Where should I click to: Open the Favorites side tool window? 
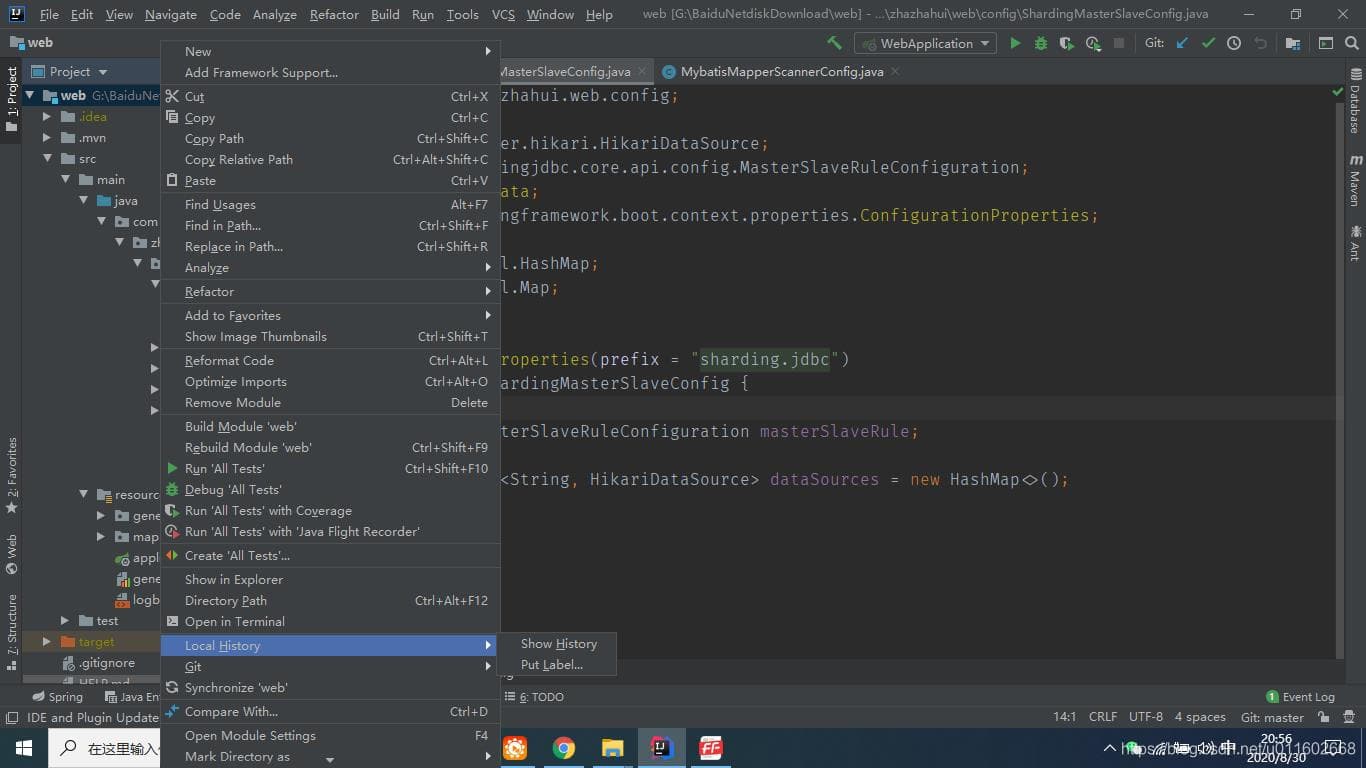12,476
